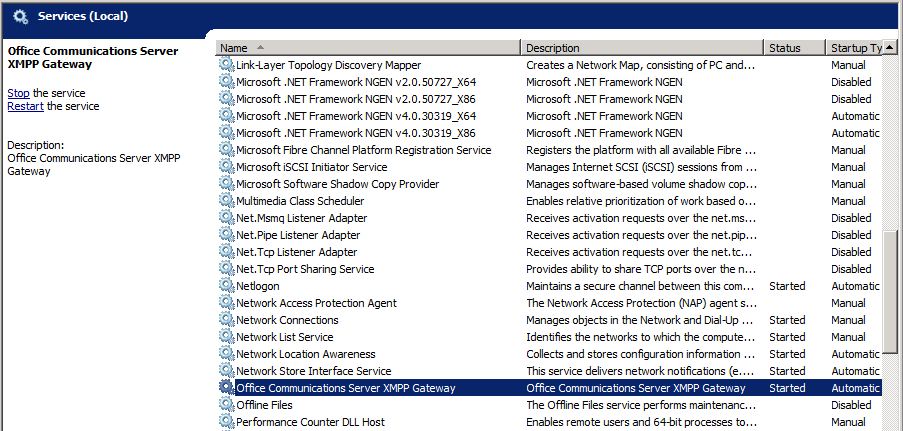903x431 pixels.
Task: Click gear icon of Network Store Interface Service
Action: point(227,370)
